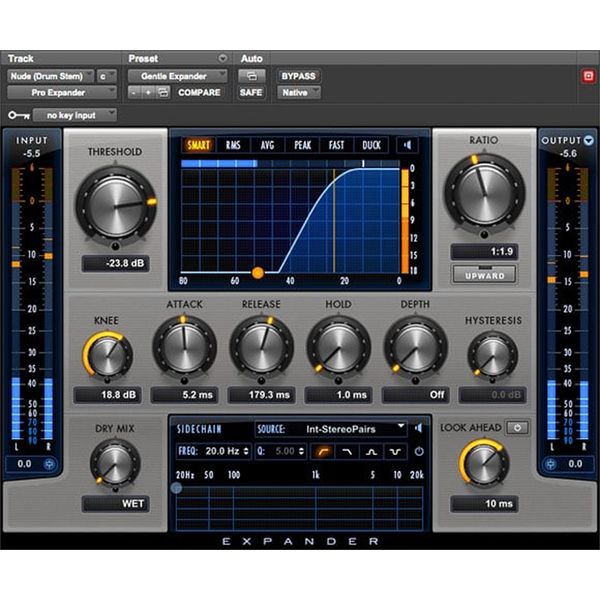This screenshot has width=600, height=600.
Task: Open Native format selector
Action: click(298, 93)
